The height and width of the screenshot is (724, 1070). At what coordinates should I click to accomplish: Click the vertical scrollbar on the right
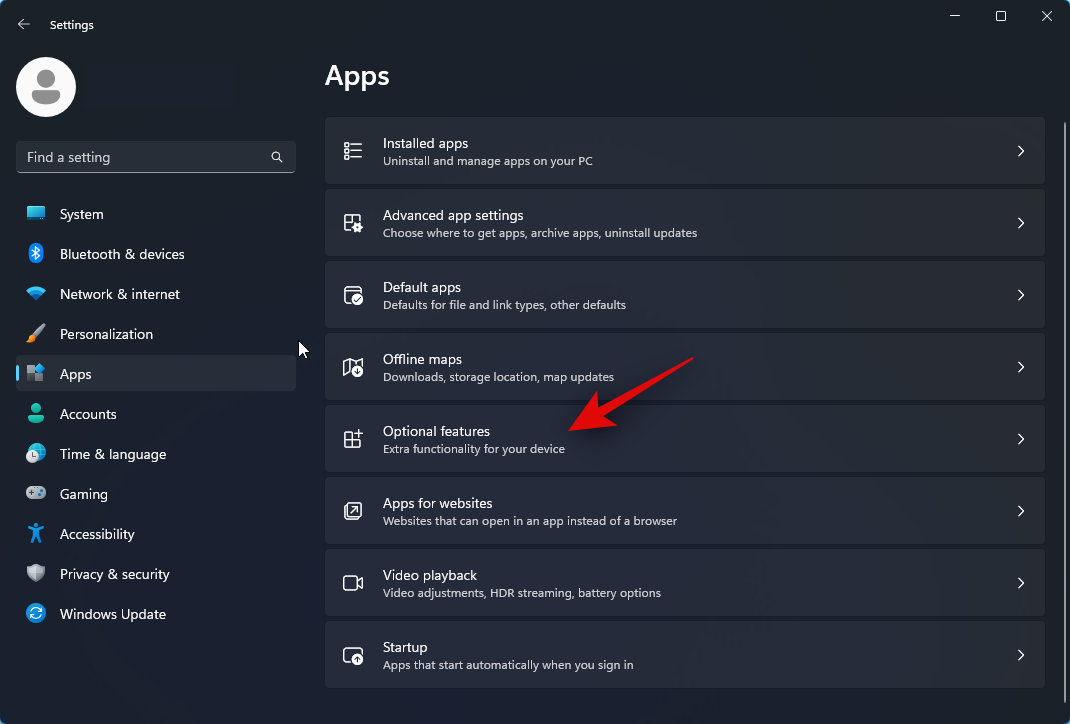coord(1063,300)
